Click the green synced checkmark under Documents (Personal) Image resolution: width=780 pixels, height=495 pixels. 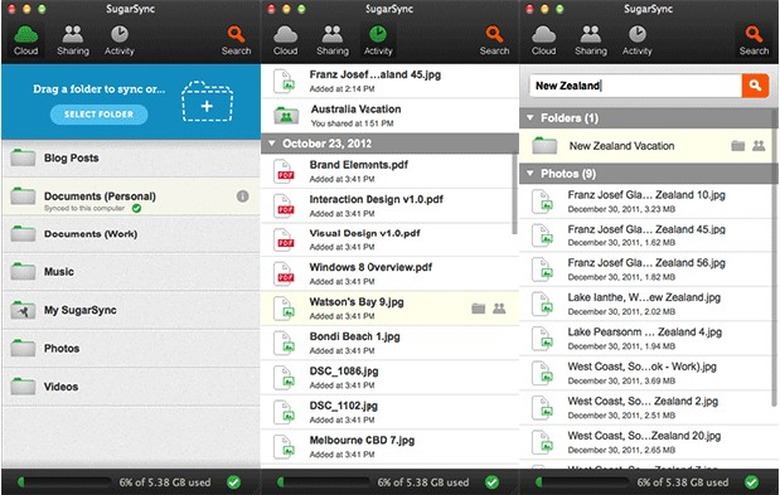[136, 208]
